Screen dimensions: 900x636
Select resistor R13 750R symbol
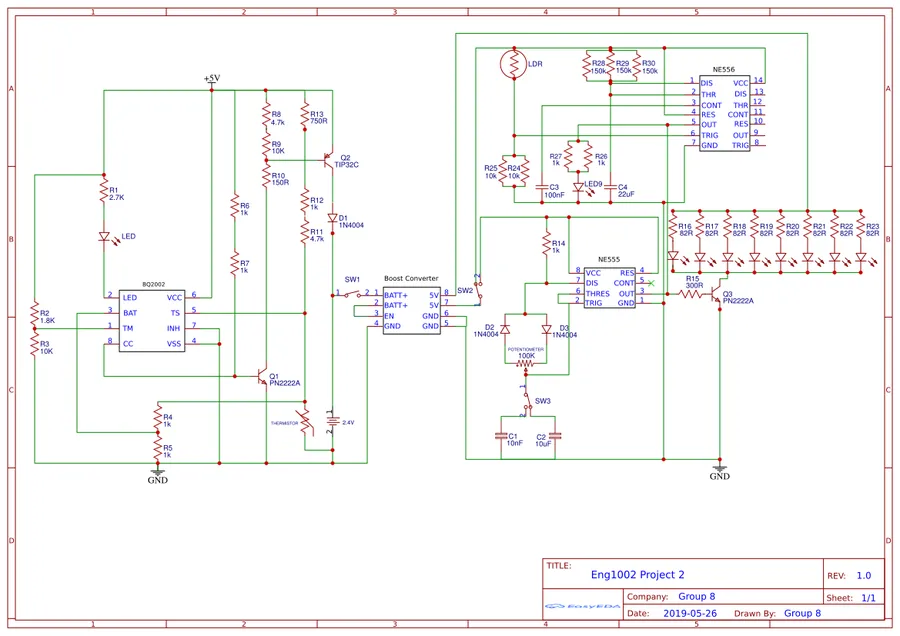click(305, 115)
